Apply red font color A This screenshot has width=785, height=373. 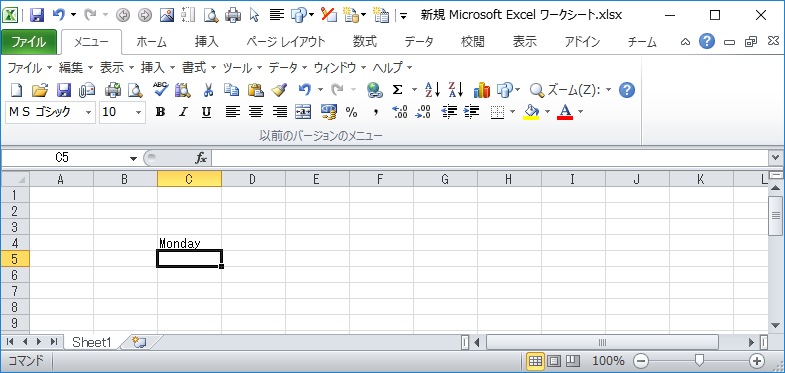pos(565,112)
